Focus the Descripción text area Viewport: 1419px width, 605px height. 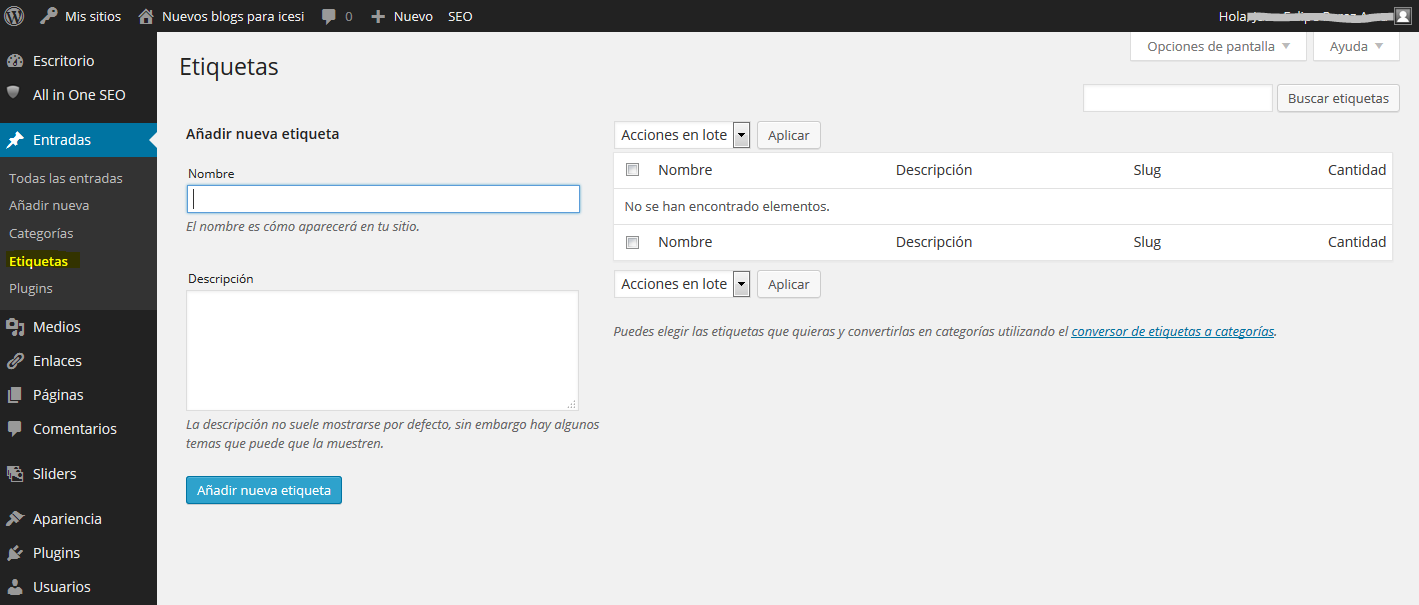click(382, 350)
